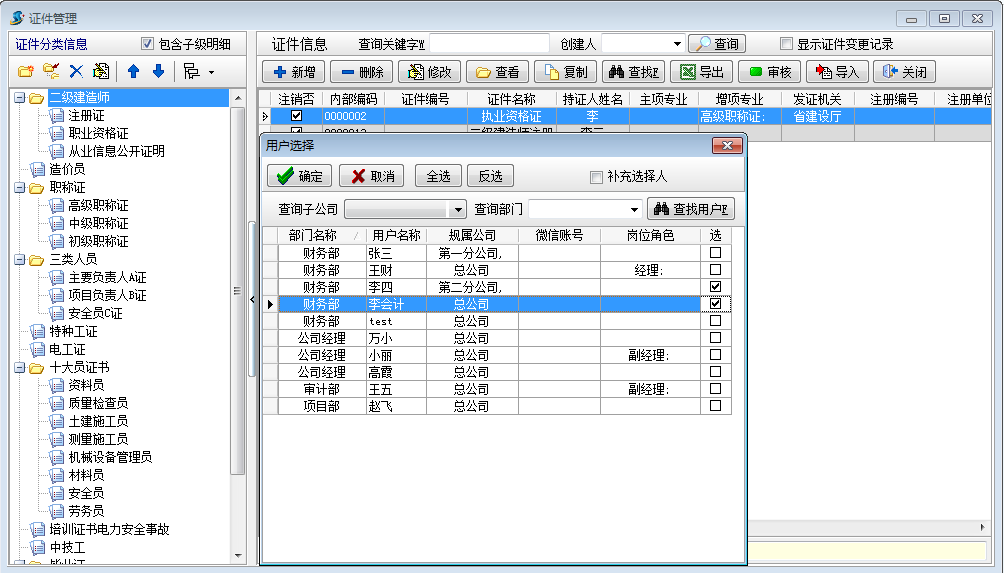Click the 查找用户 binoculars button in dialog
Screen dimensions: 1004x573
tap(690, 209)
